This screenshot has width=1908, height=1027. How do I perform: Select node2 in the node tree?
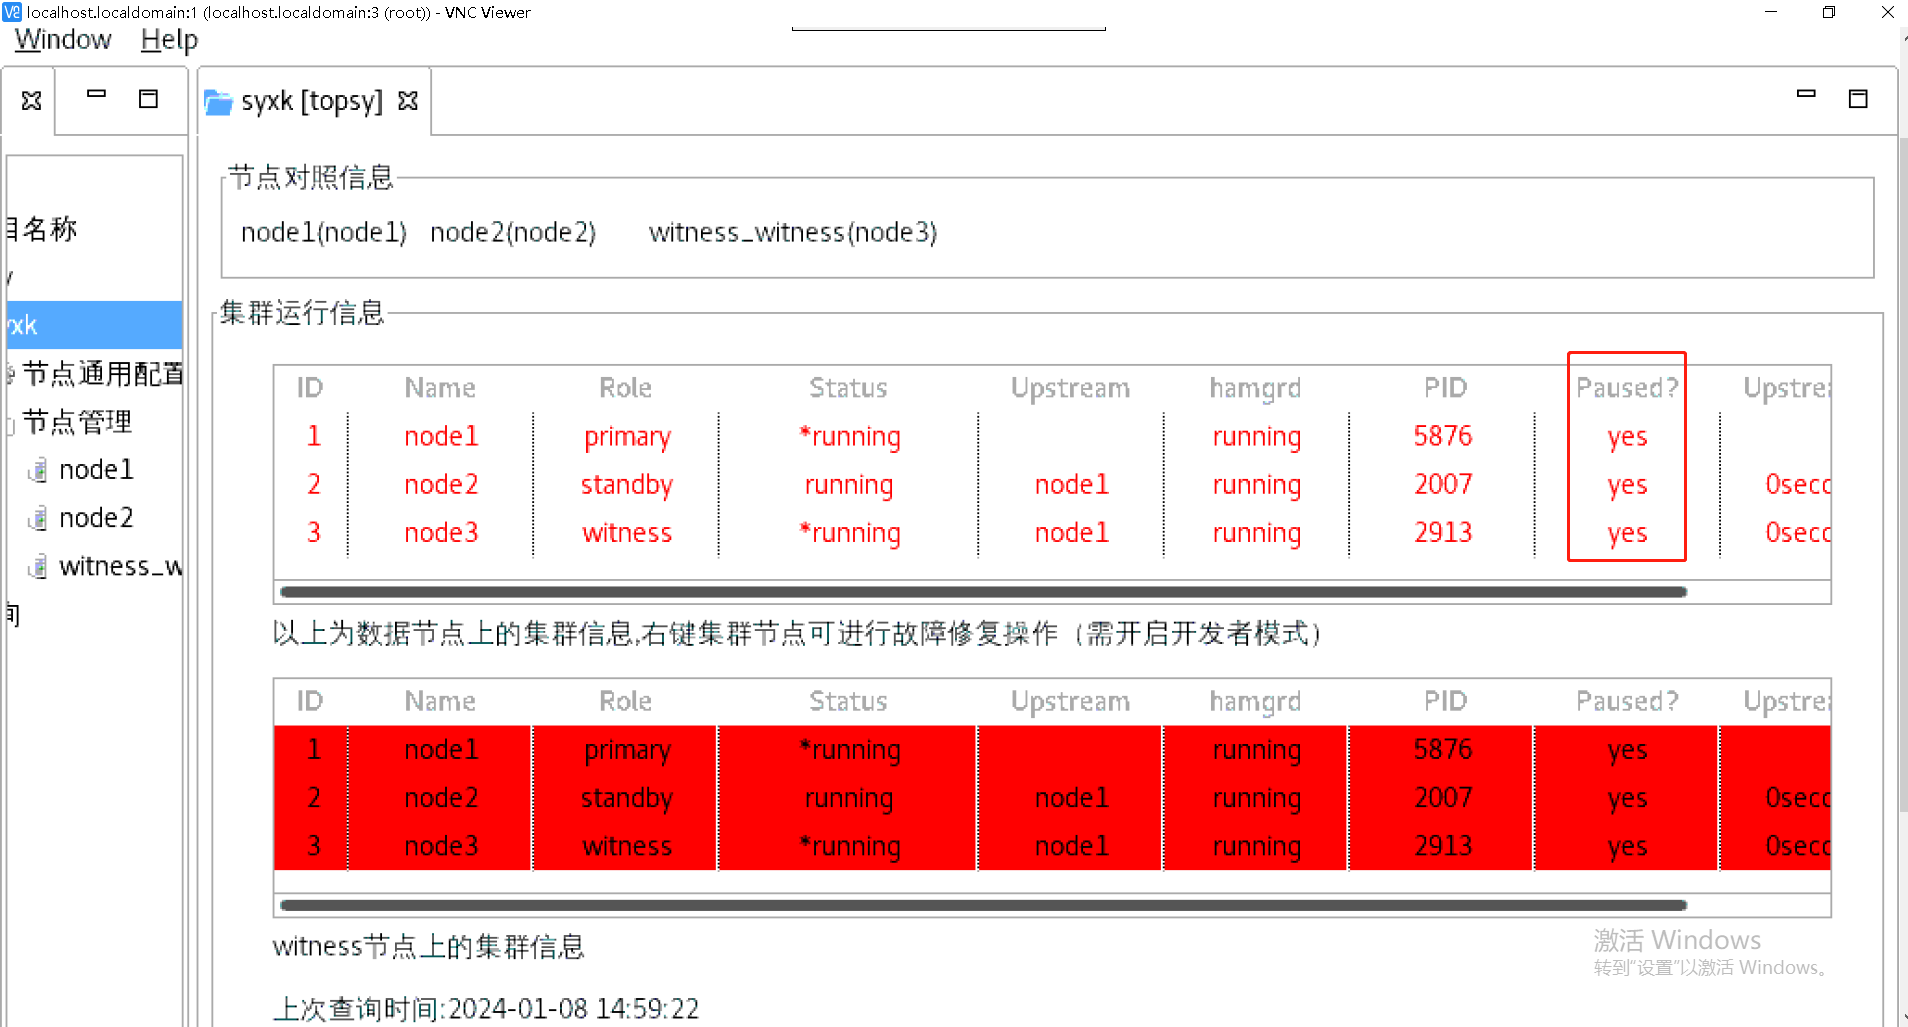pyautogui.click(x=96, y=517)
